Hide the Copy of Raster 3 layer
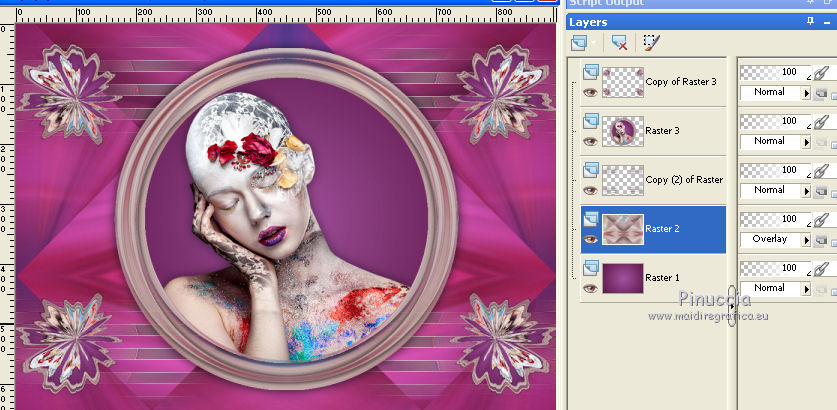Screen dimensions: 837x410 click(x=590, y=92)
